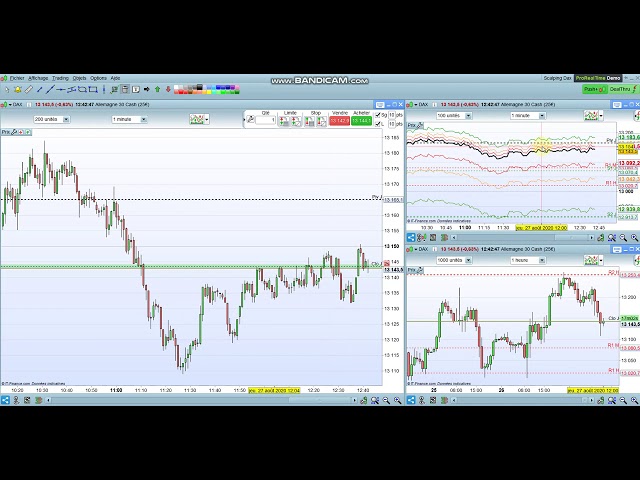Open the Options menu
The image size is (640, 480).
(98, 78)
